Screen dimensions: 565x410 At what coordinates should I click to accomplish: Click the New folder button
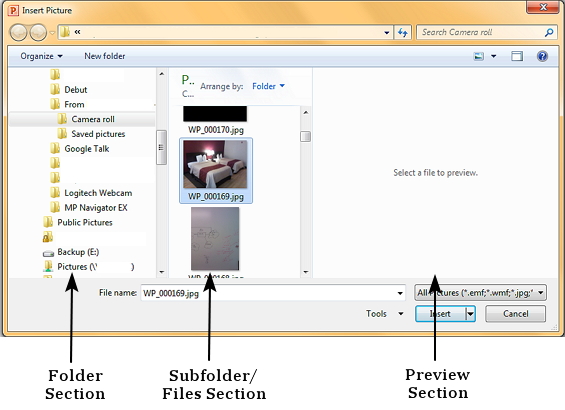click(104, 56)
